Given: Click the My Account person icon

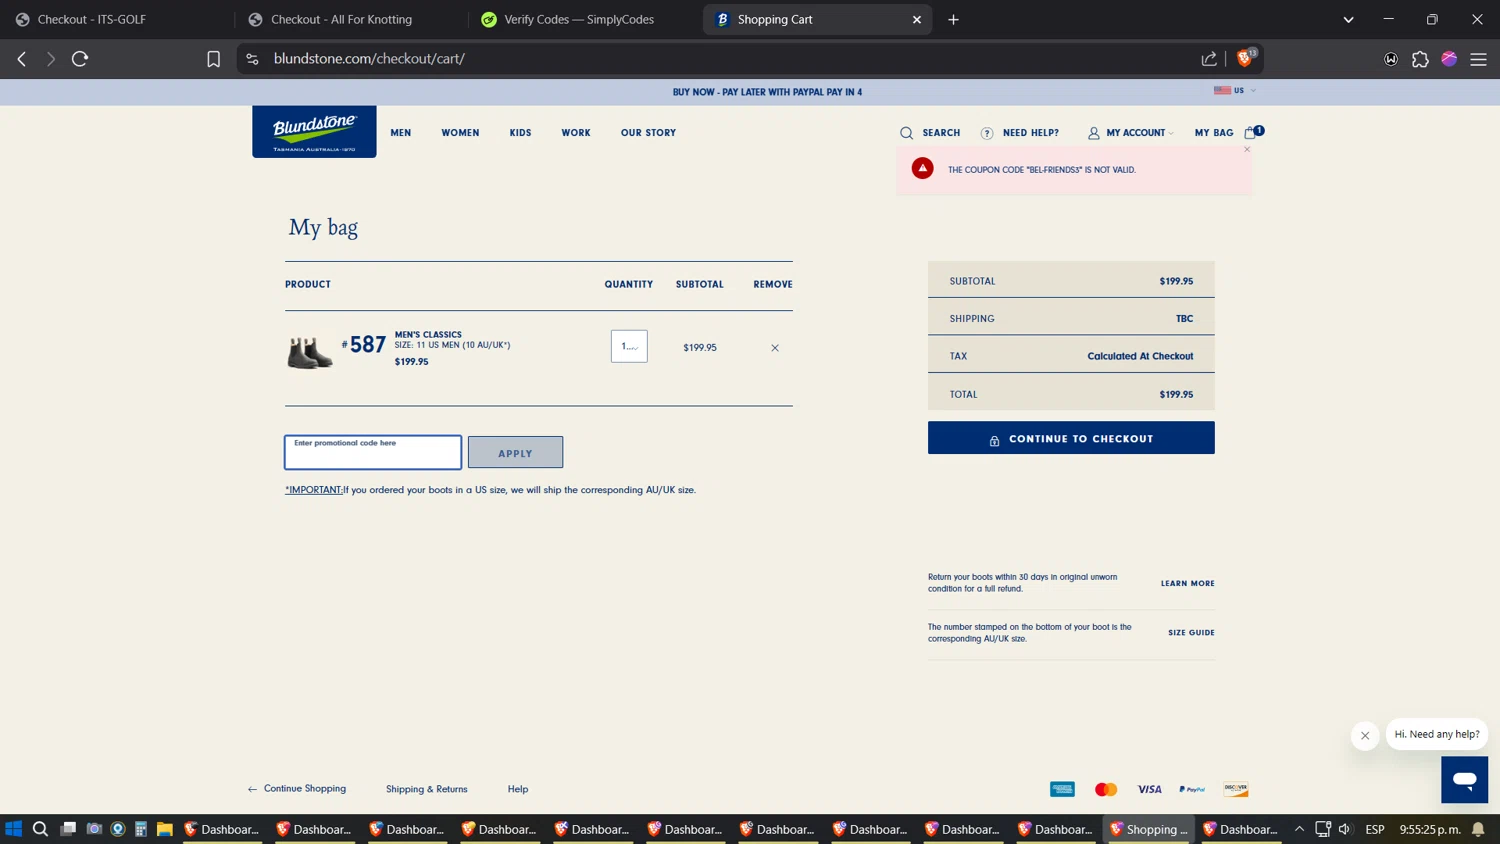Looking at the screenshot, I should pyautogui.click(x=1093, y=133).
